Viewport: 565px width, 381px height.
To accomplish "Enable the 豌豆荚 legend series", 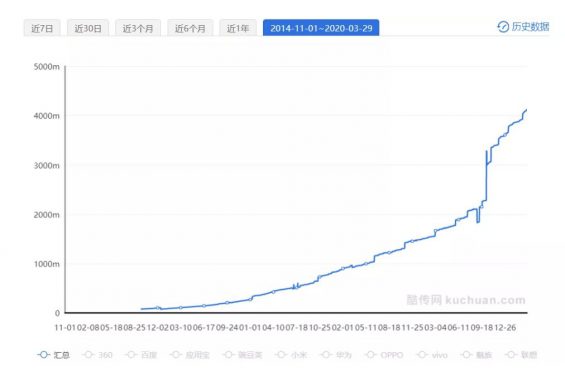I will point(243,355).
